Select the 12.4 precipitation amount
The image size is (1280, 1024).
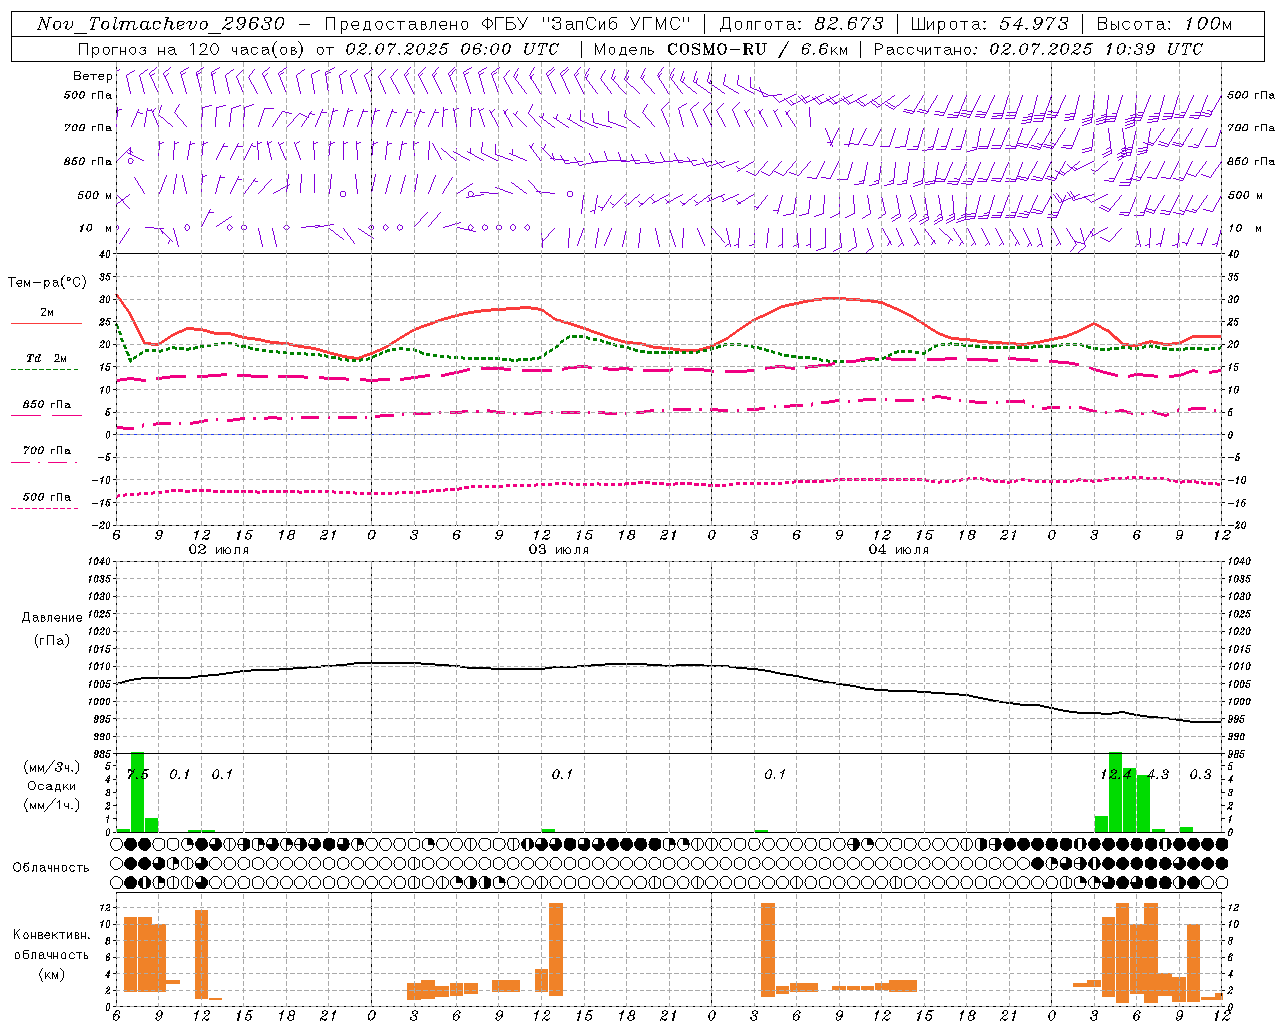1116,774
